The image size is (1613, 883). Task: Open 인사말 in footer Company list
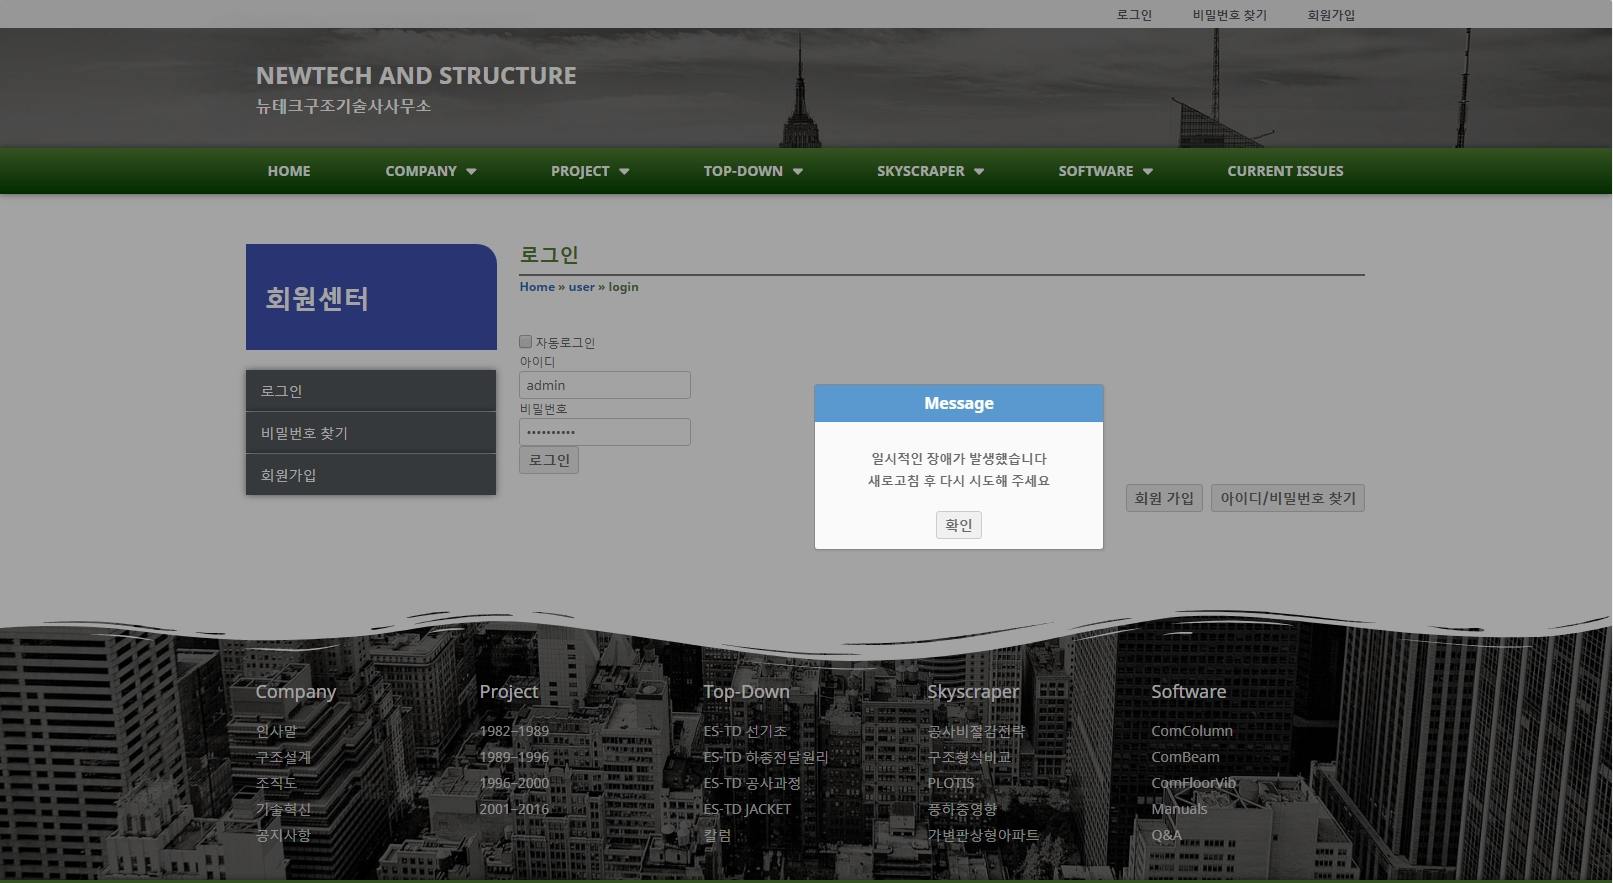point(276,731)
